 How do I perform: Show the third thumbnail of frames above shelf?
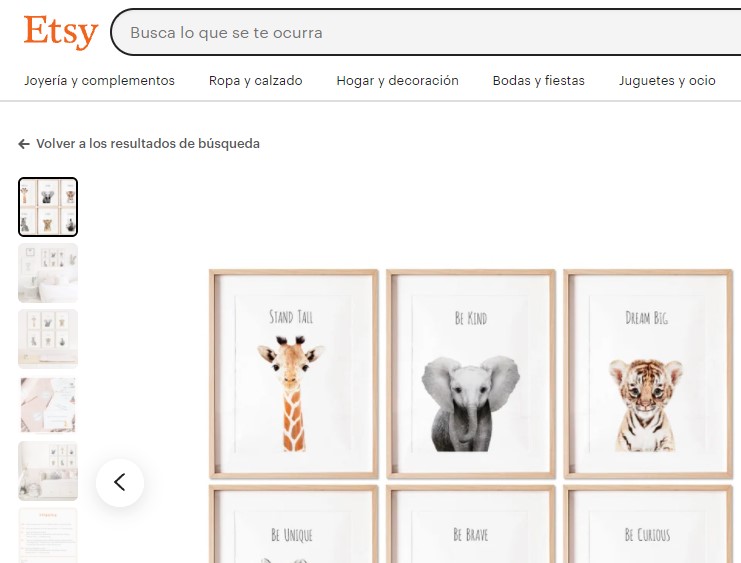click(48, 339)
